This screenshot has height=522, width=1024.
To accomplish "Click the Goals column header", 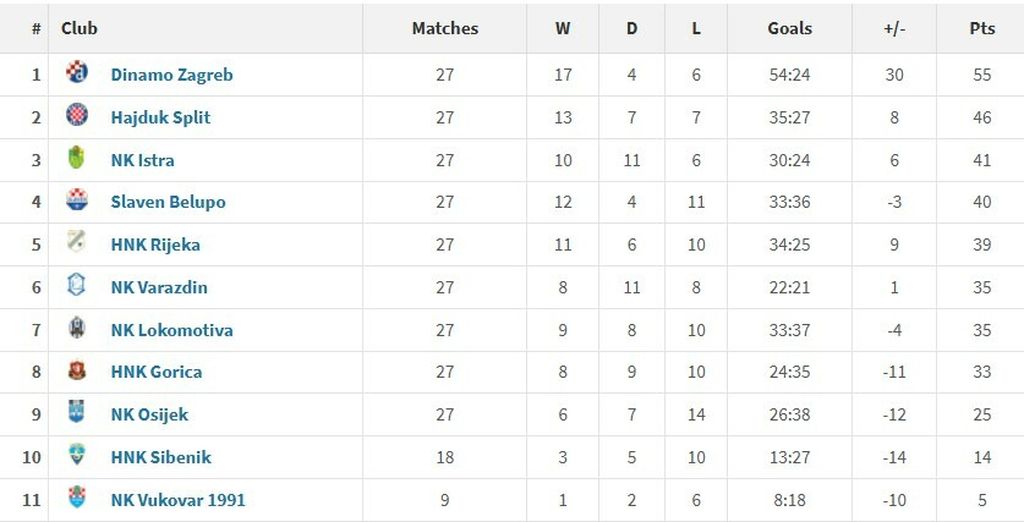I will [789, 28].
